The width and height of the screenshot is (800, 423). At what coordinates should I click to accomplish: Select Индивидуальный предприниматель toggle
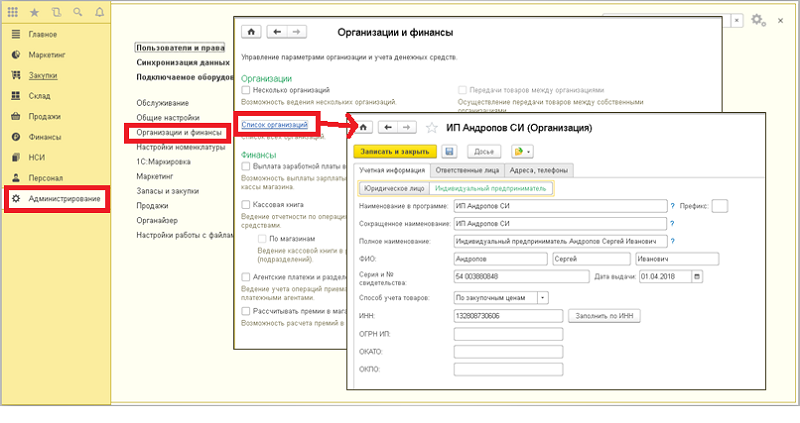(x=490, y=188)
